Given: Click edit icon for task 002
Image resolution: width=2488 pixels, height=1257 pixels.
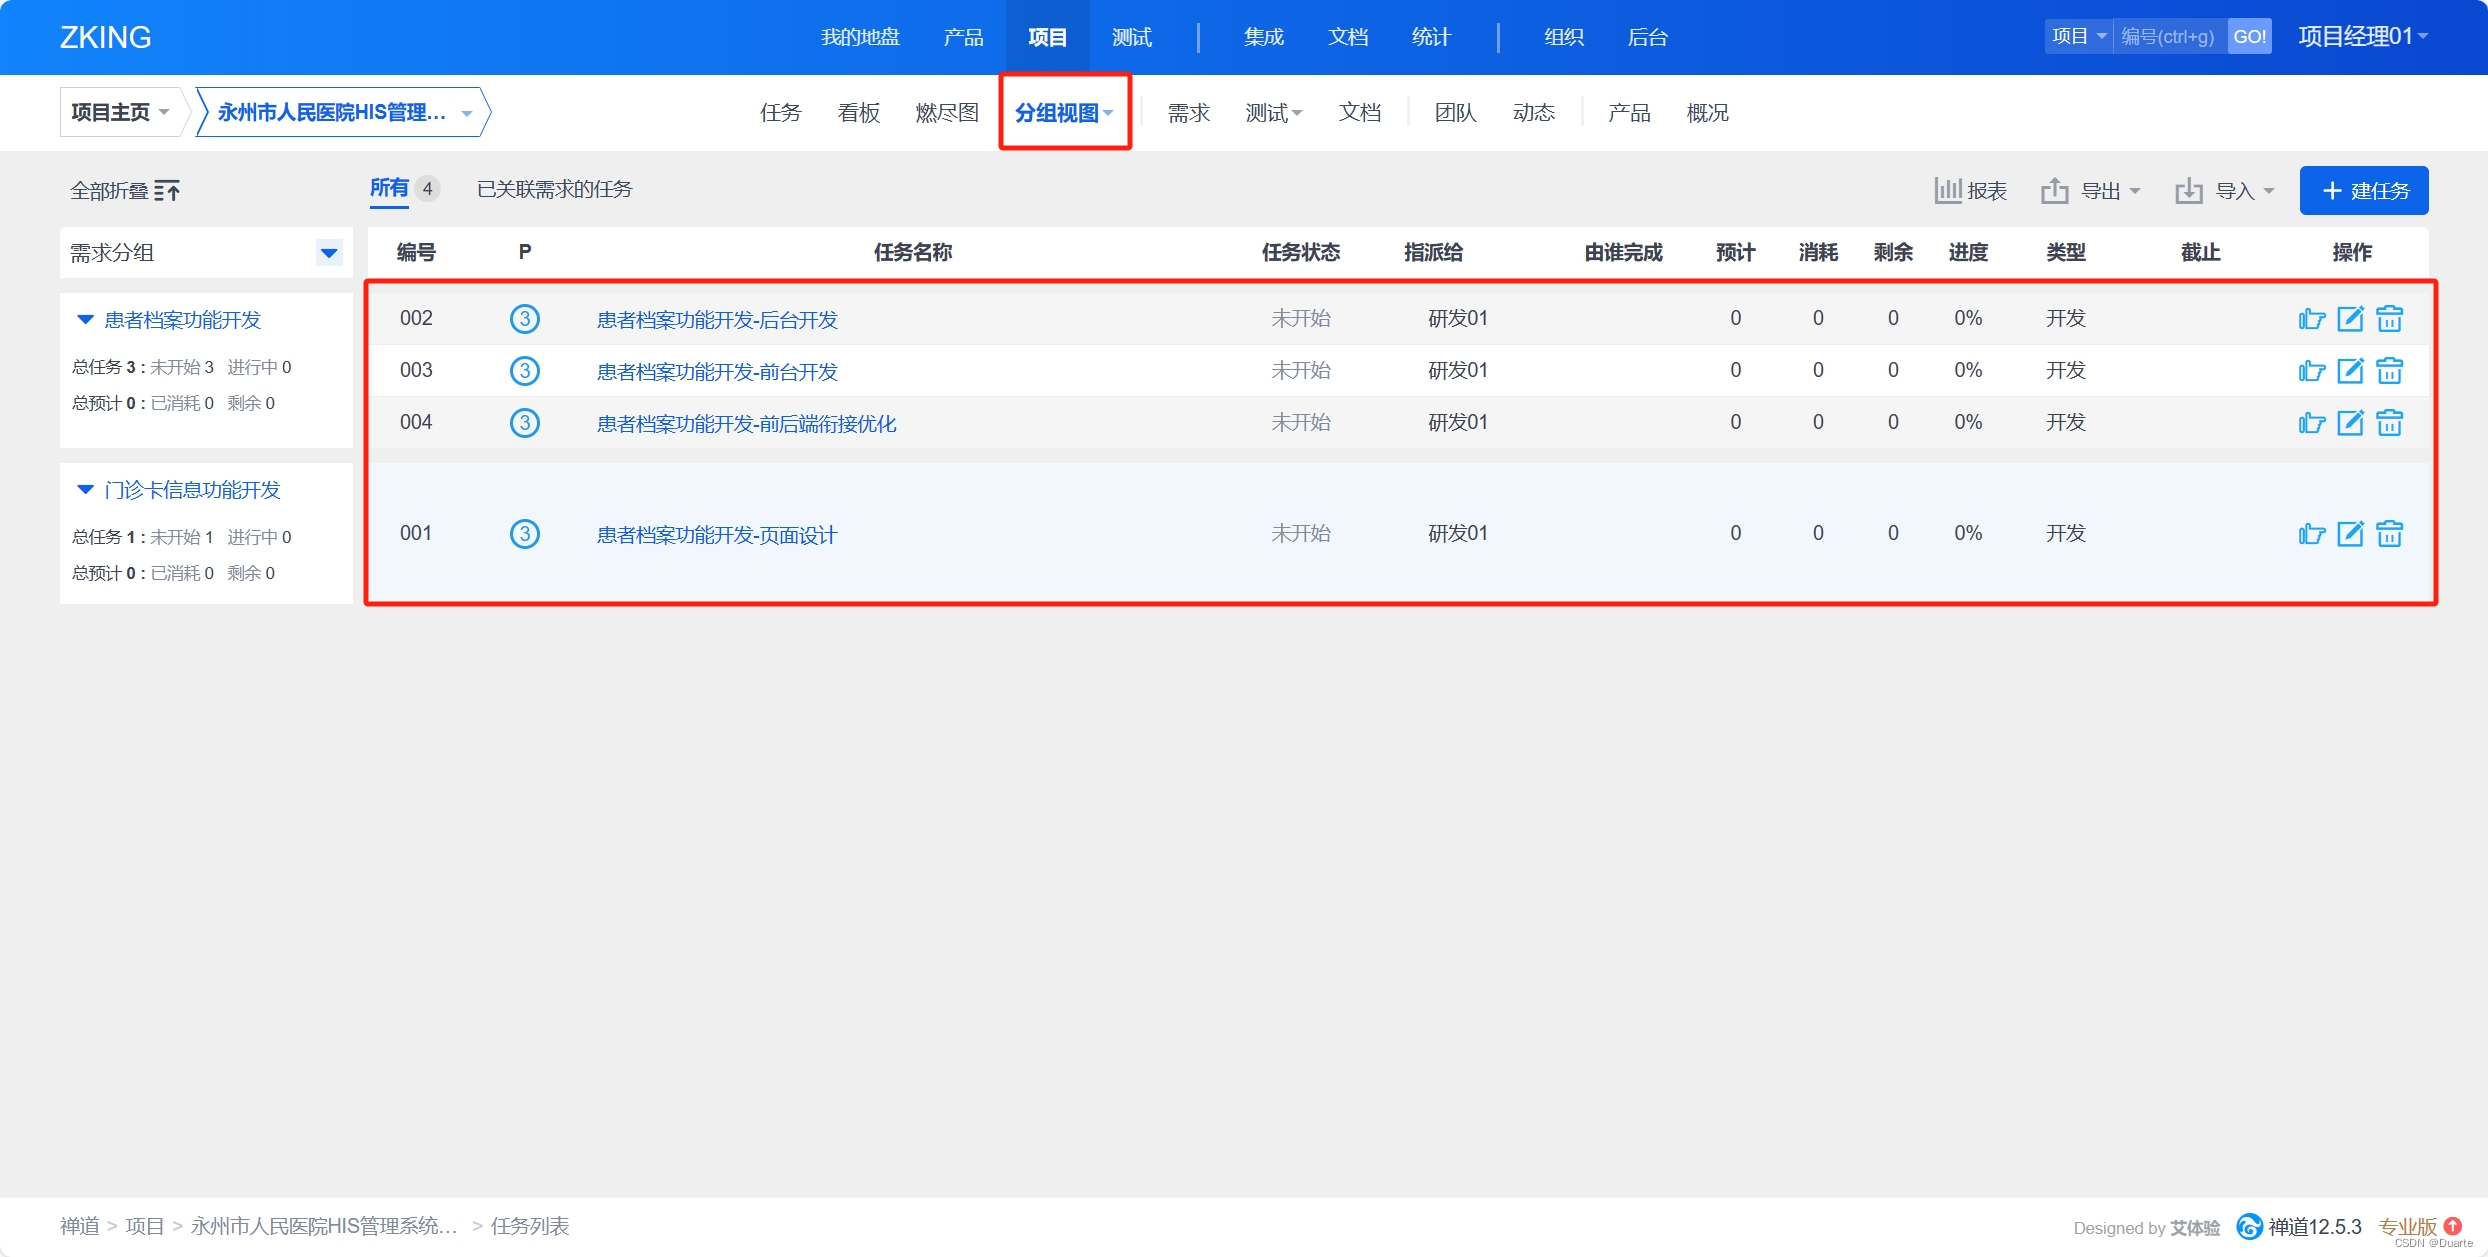Looking at the screenshot, I should click(2350, 319).
